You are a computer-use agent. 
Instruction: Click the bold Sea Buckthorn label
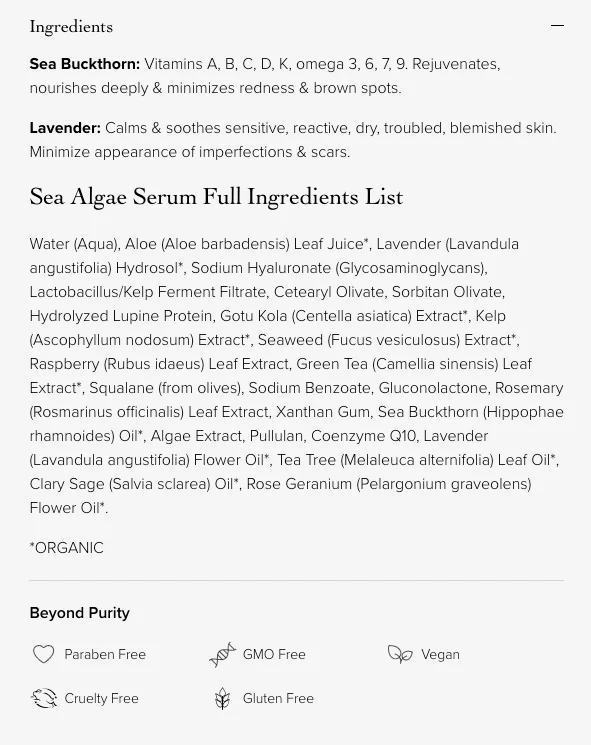pos(85,64)
